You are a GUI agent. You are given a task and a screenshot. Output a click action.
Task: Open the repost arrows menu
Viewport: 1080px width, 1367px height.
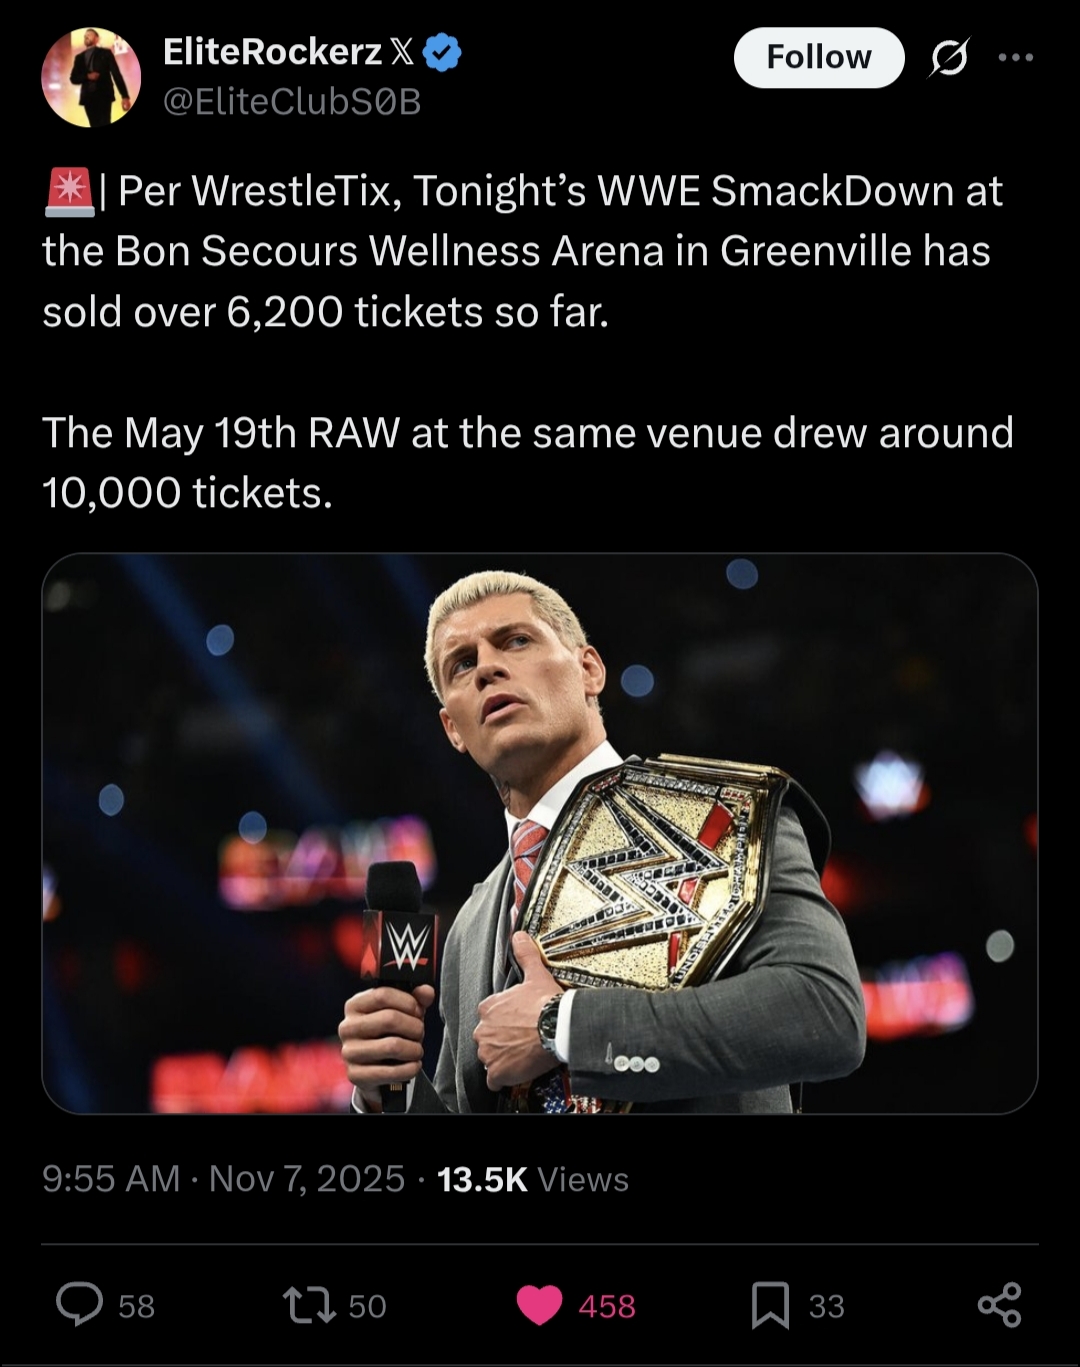point(309,1305)
